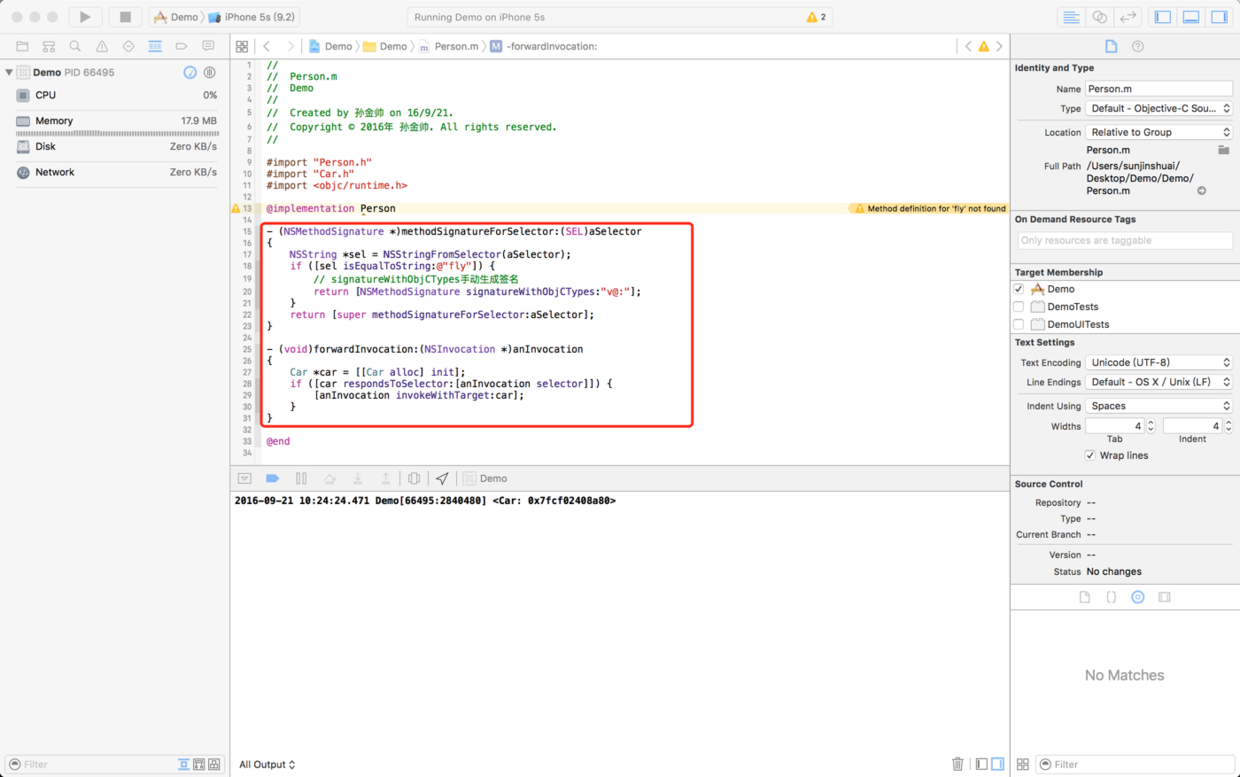Open the Breakpoint navigator icon
This screenshot has height=777, width=1240.
(181, 46)
